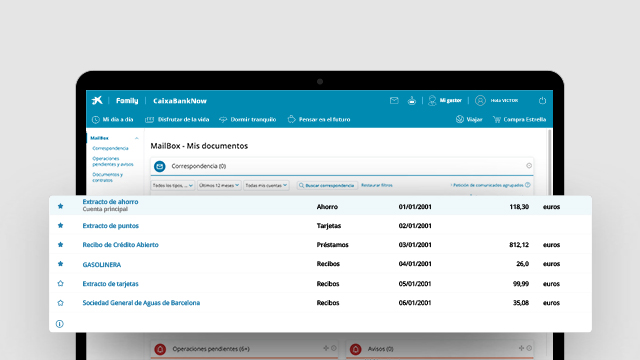
Task: Click the CaixaBank star logo
Action: pos(97,100)
